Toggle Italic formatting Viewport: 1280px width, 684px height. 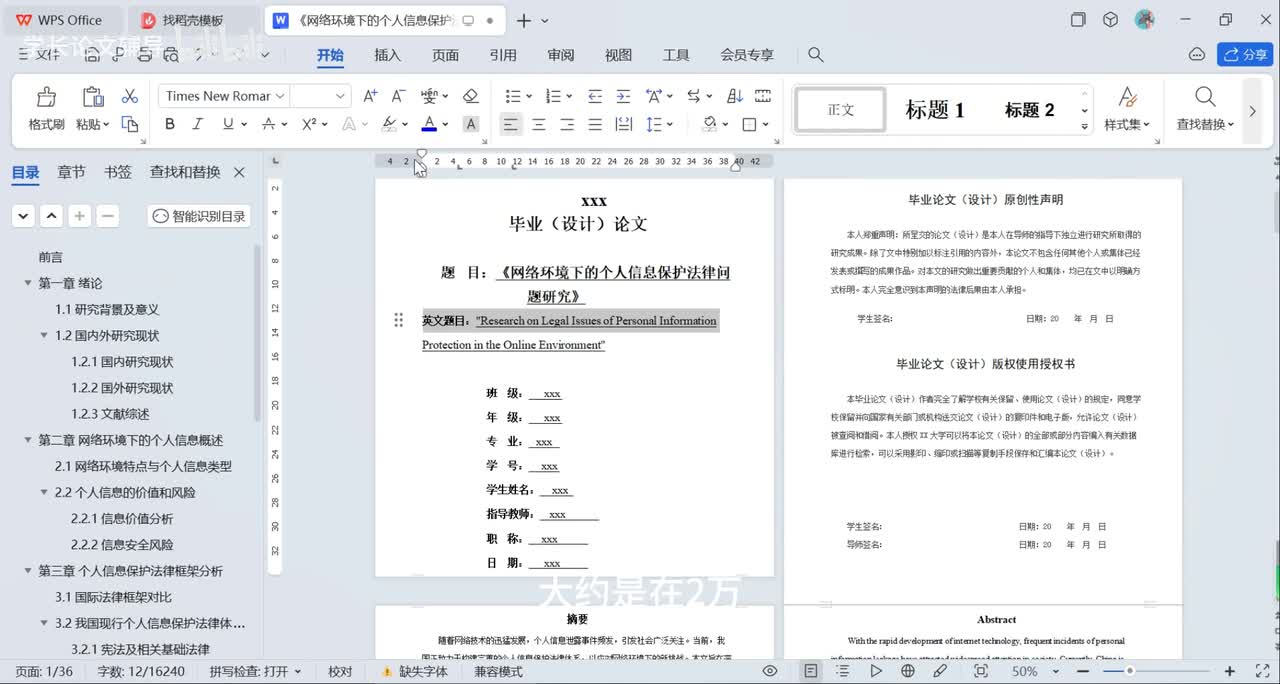pyautogui.click(x=198, y=124)
